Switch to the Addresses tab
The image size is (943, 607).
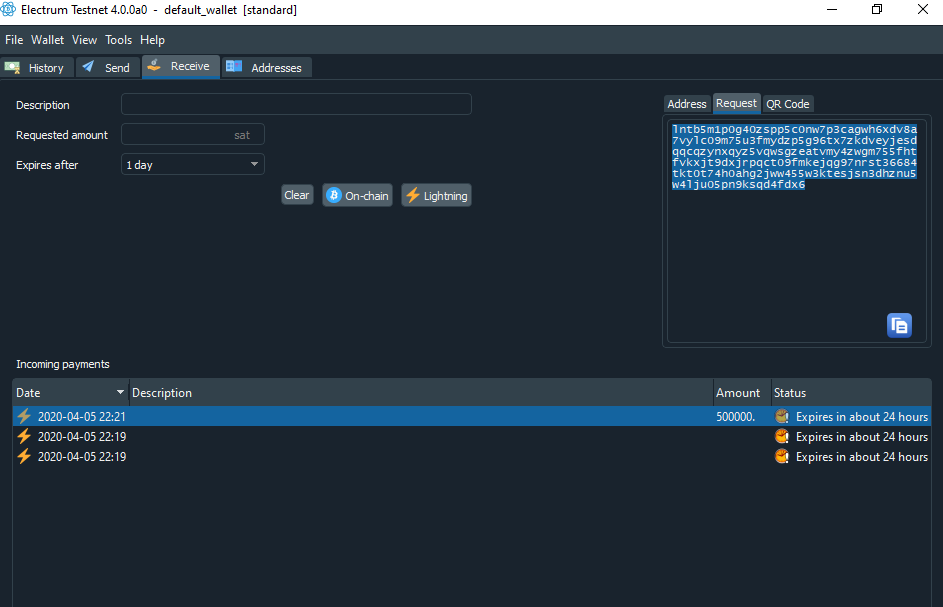pyautogui.click(x=266, y=67)
